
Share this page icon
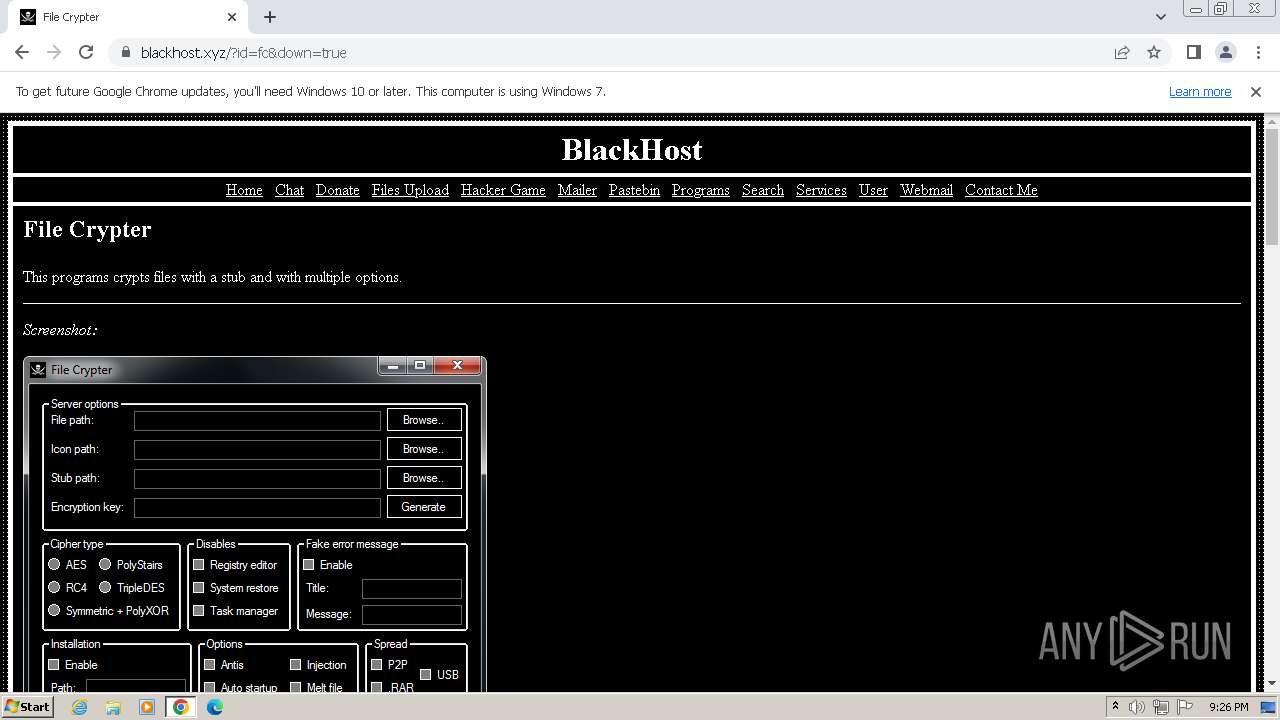click(x=1122, y=52)
